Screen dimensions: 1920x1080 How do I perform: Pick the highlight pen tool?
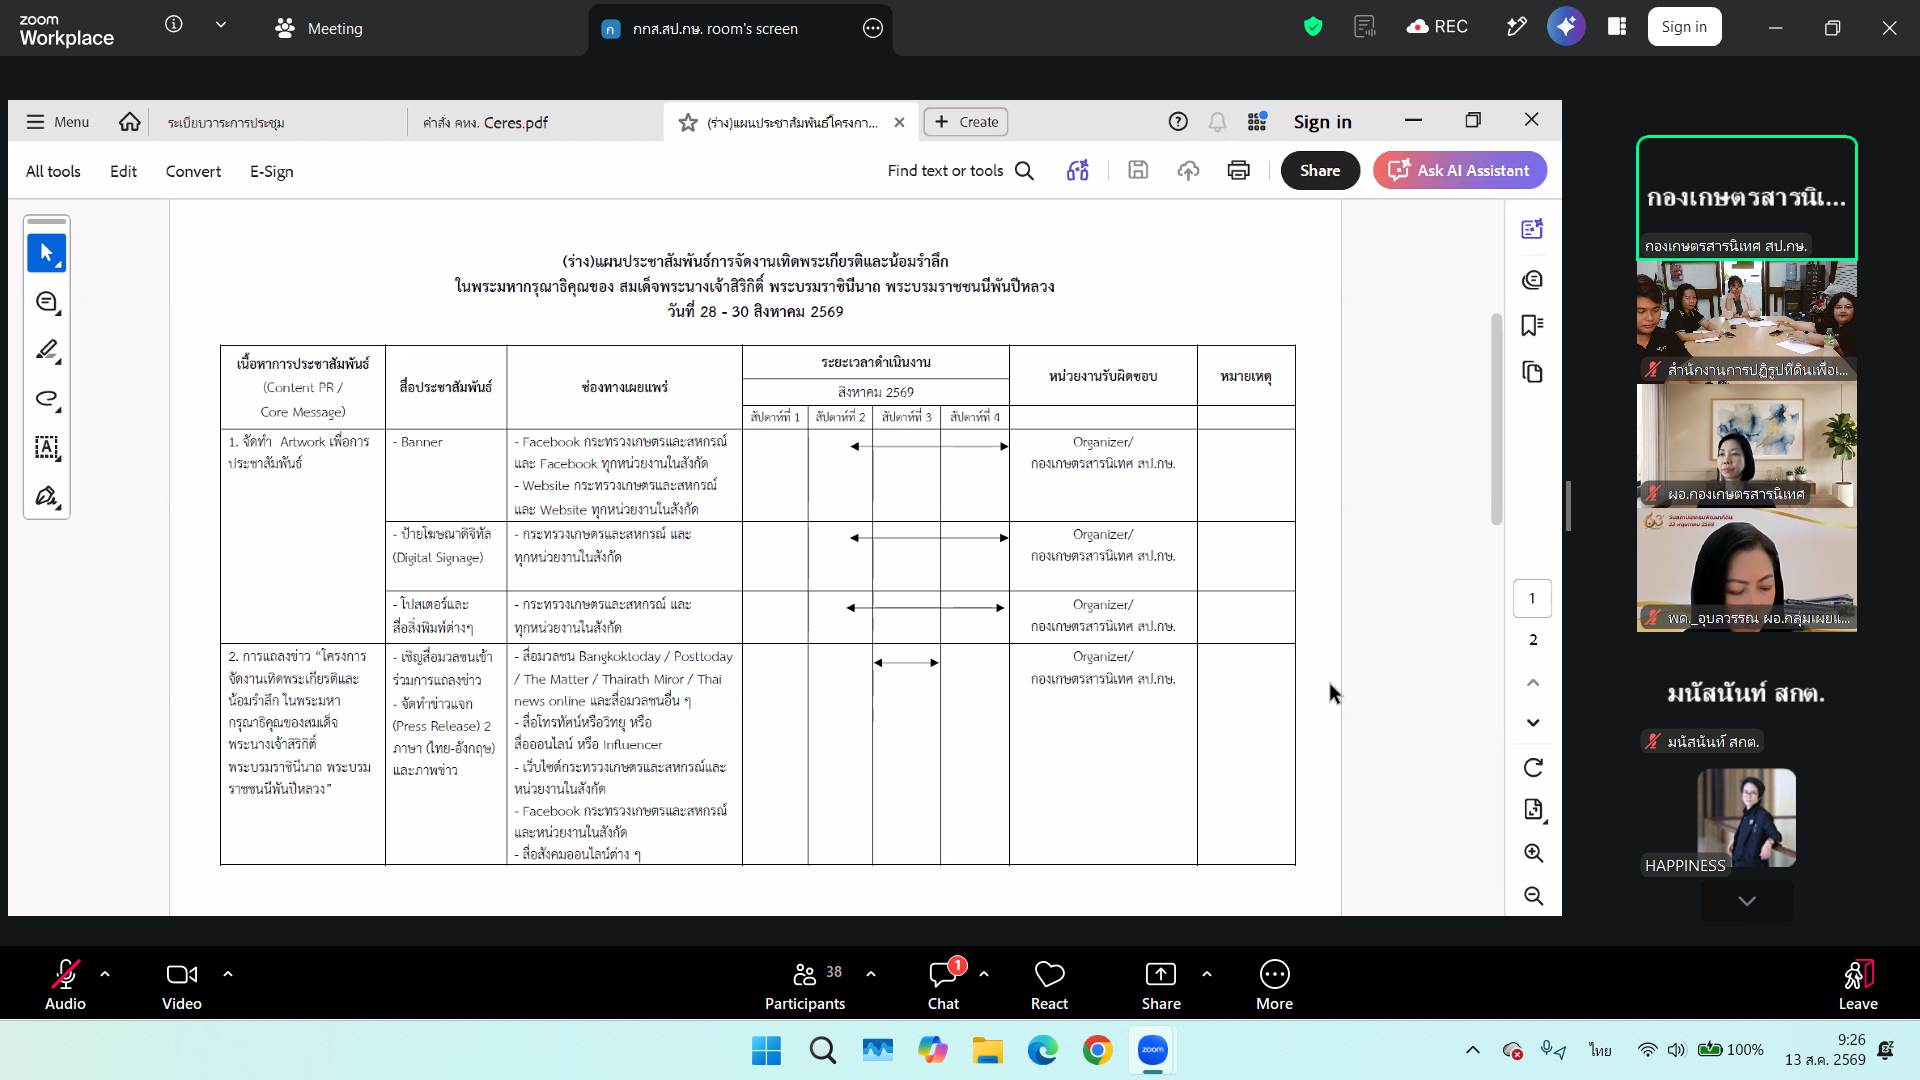point(46,350)
